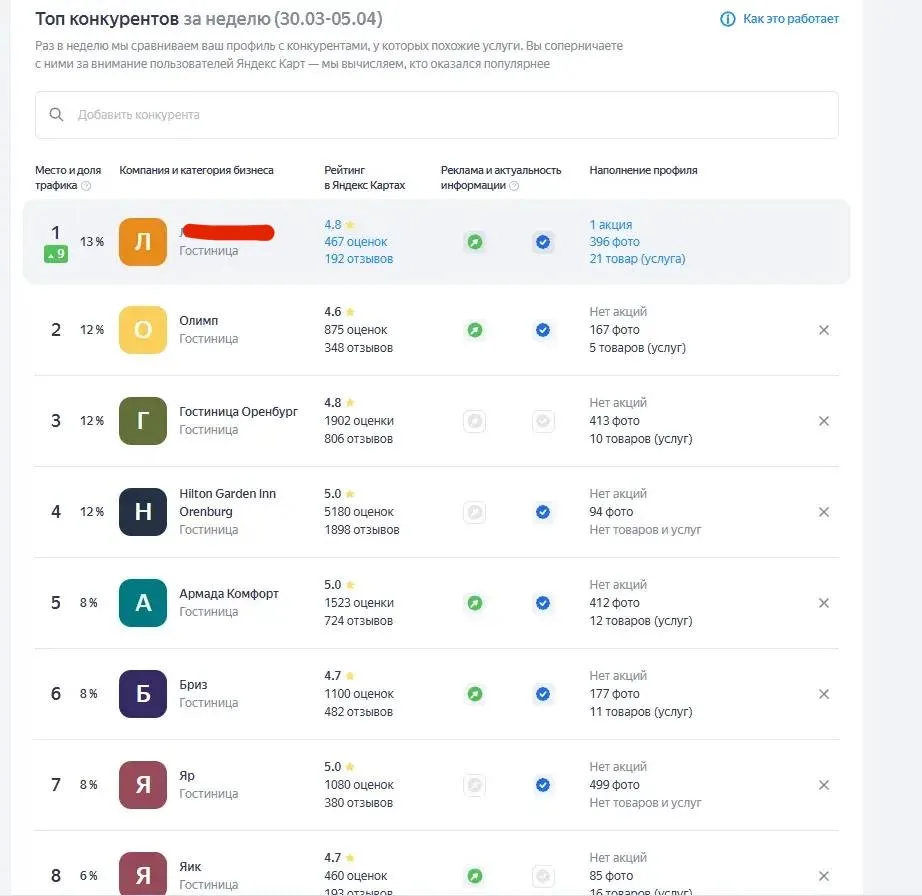Click the 'Я' avatar of Яр hotel

click(143, 785)
